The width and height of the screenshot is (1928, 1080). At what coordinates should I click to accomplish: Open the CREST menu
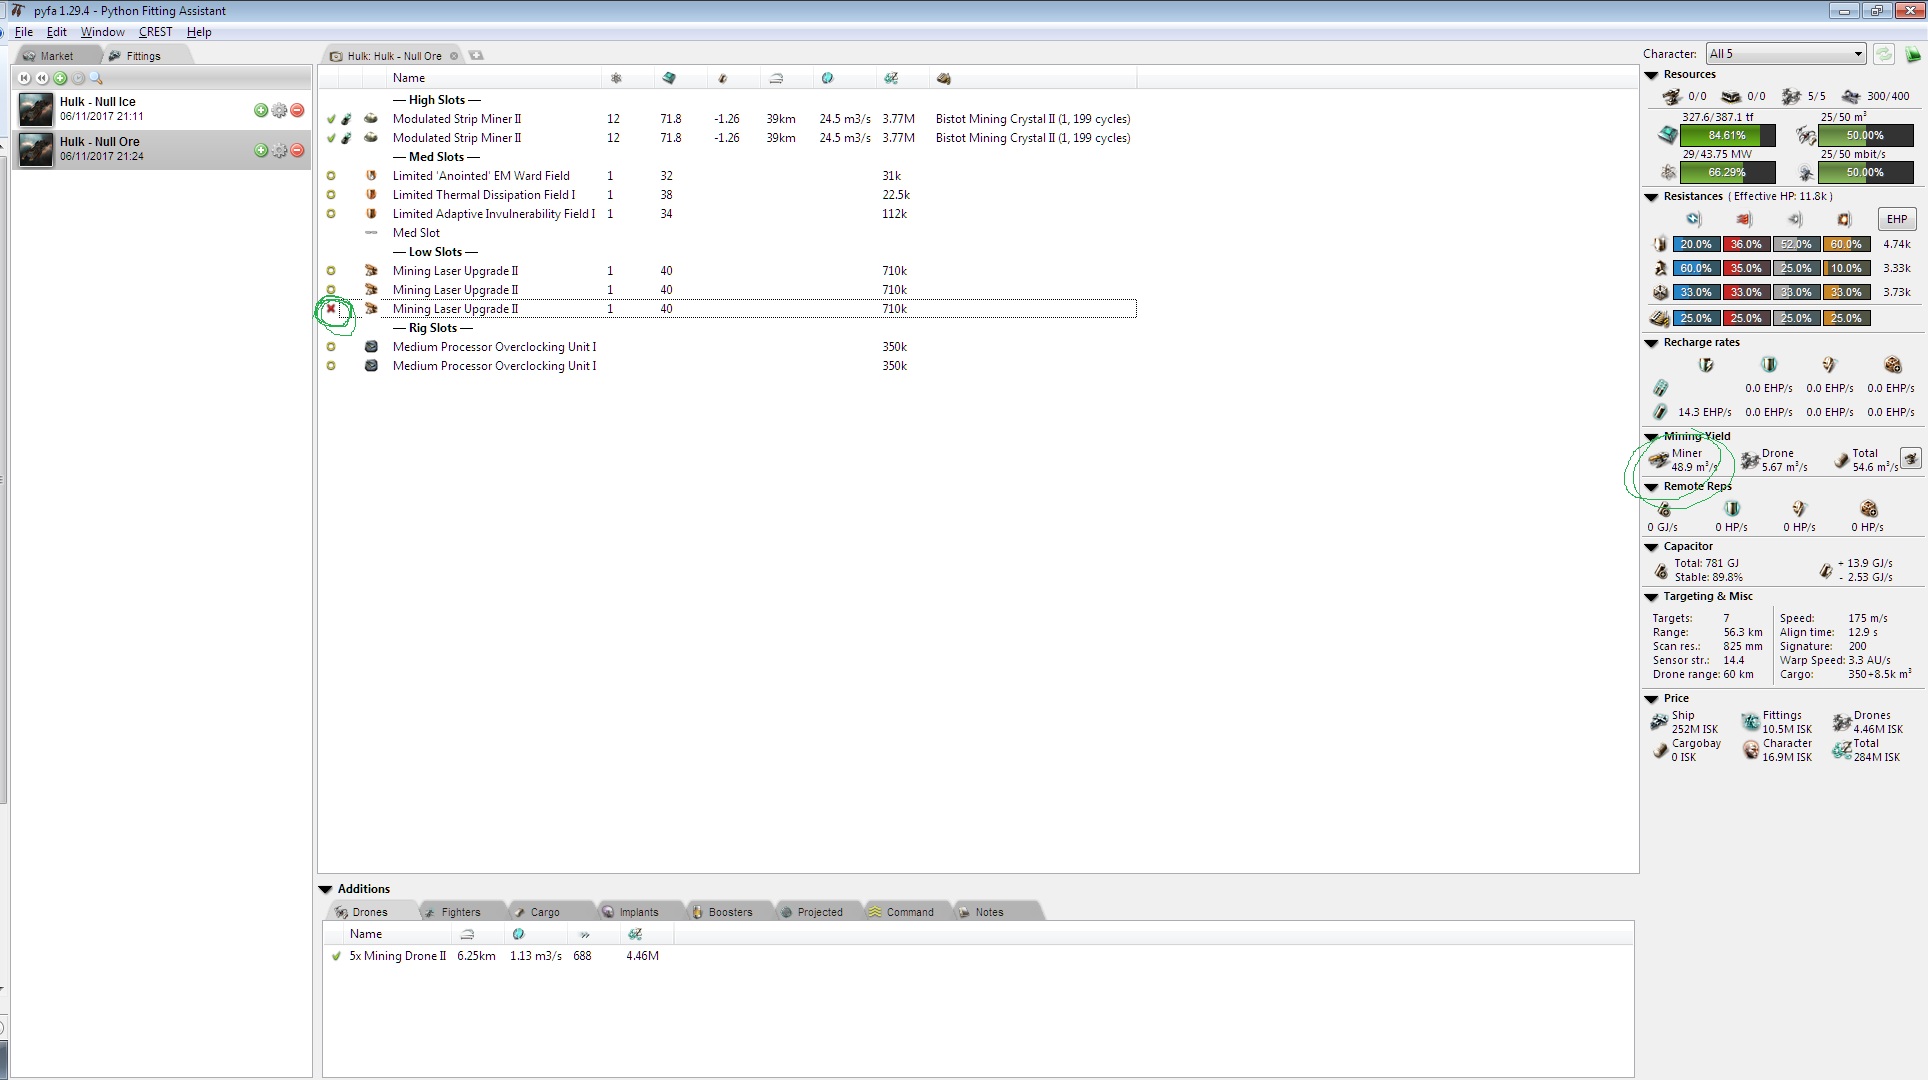point(155,32)
